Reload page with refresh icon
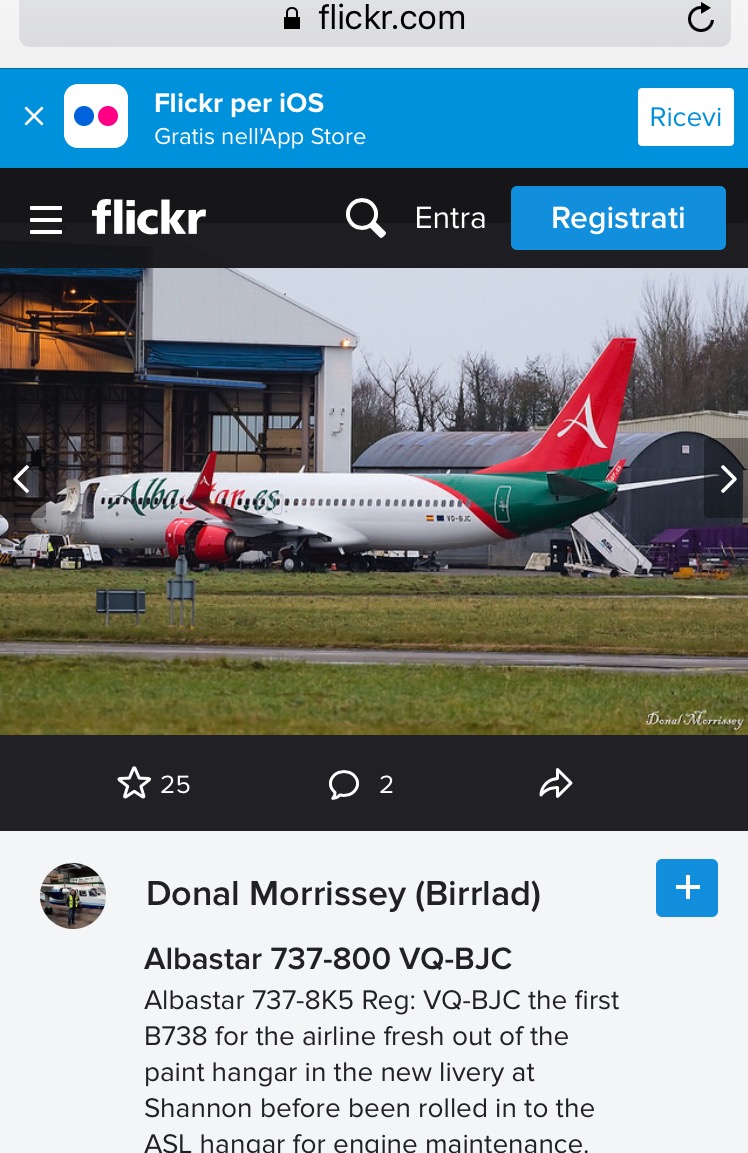The height and width of the screenshot is (1153, 748). pyautogui.click(x=700, y=18)
